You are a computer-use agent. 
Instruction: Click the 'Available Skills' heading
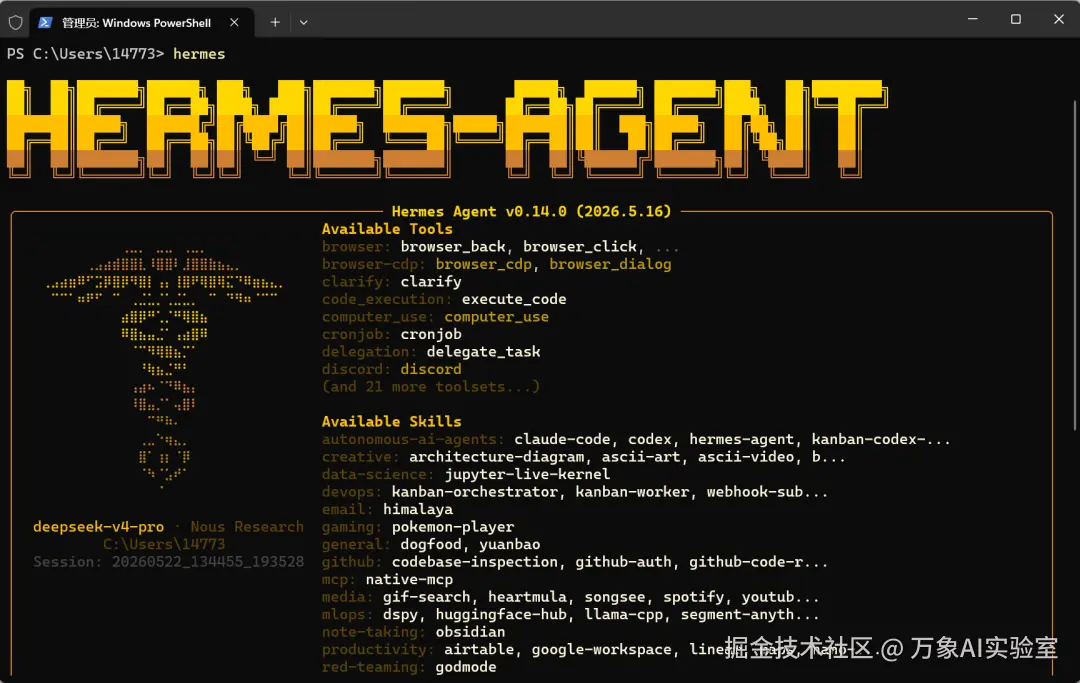click(x=391, y=421)
